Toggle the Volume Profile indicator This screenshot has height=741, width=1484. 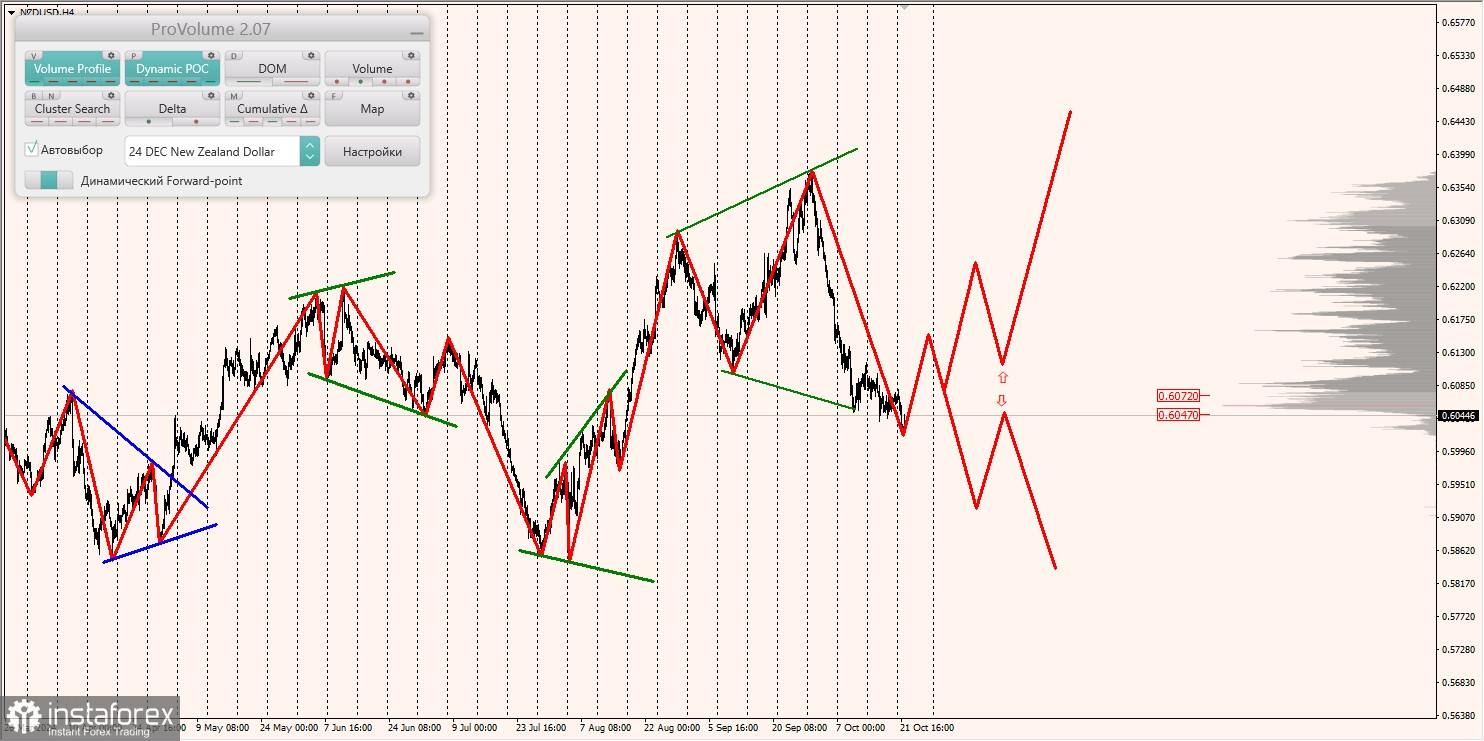click(x=73, y=69)
